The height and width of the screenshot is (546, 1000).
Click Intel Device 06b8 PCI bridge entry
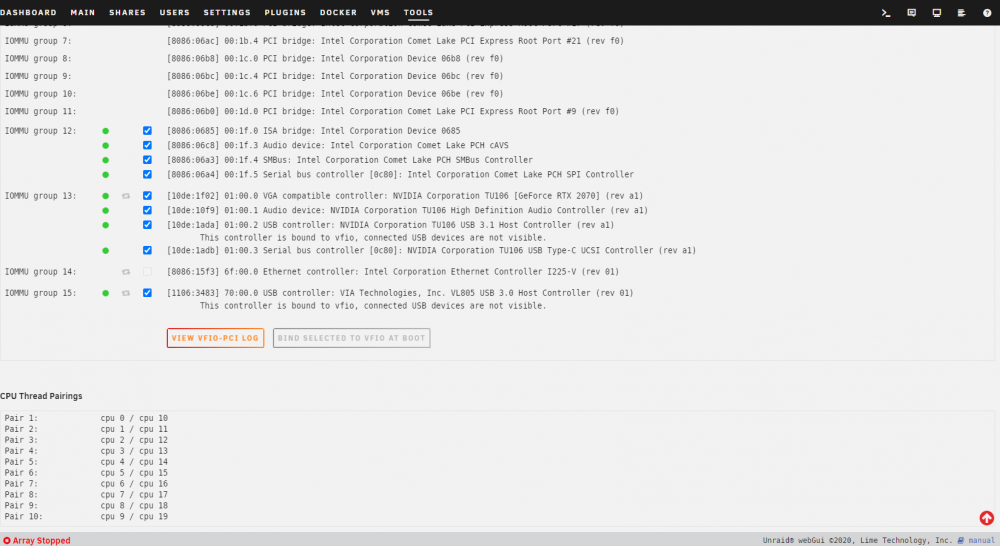coord(335,59)
